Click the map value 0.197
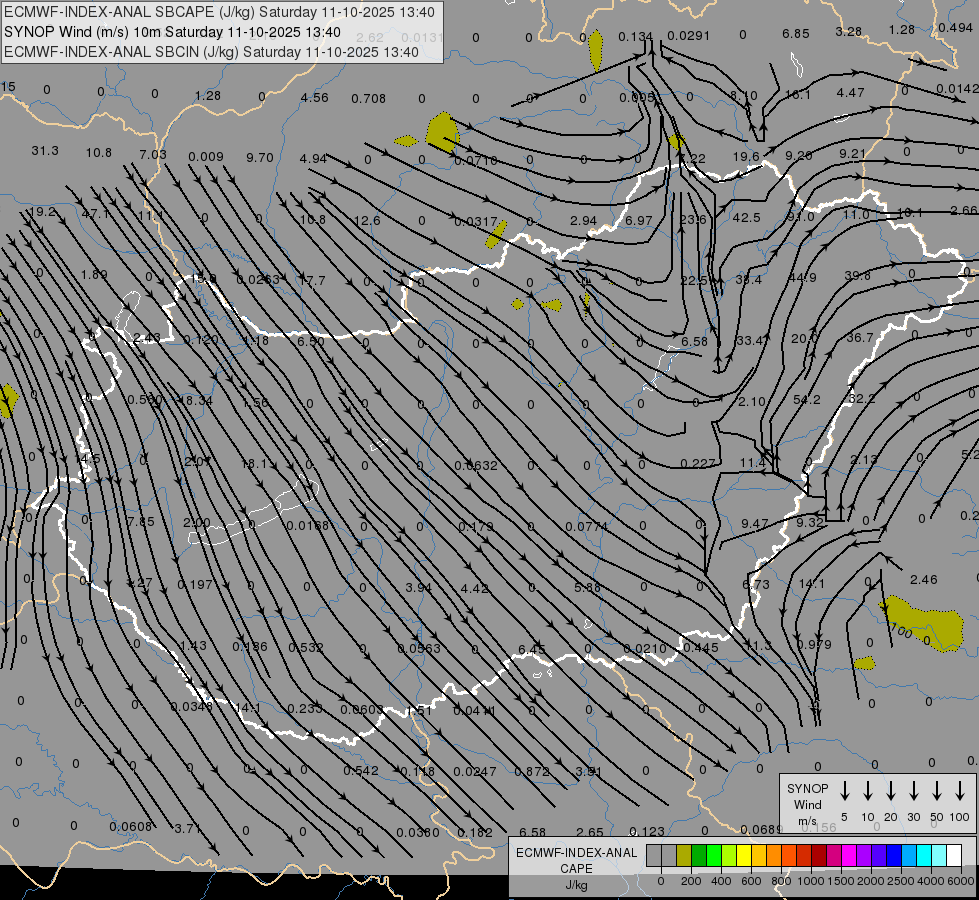Image resolution: width=979 pixels, height=900 pixels. (x=195, y=585)
